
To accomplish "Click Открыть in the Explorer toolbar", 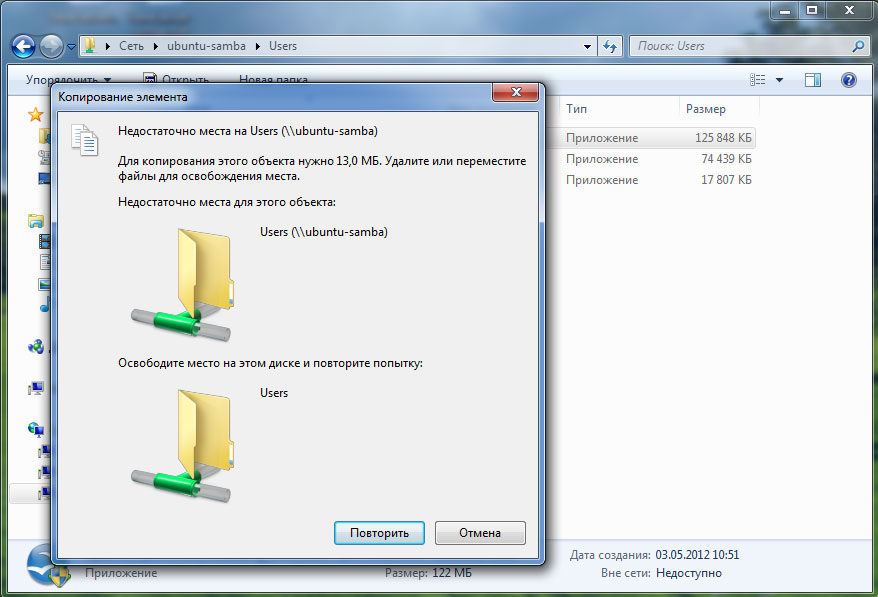I will (x=176, y=80).
